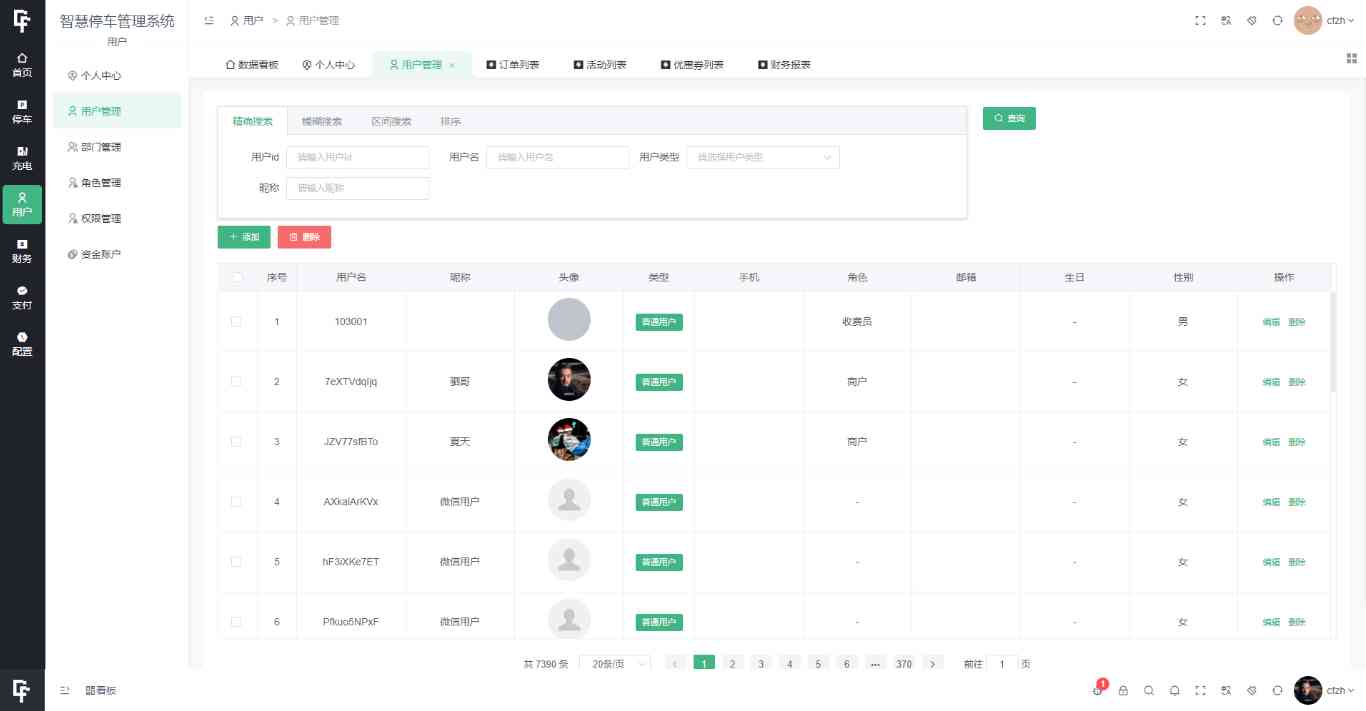Open the 停车 parking module in sidebar
The width and height of the screenshot is (1366, 711).
coord(22,112)
